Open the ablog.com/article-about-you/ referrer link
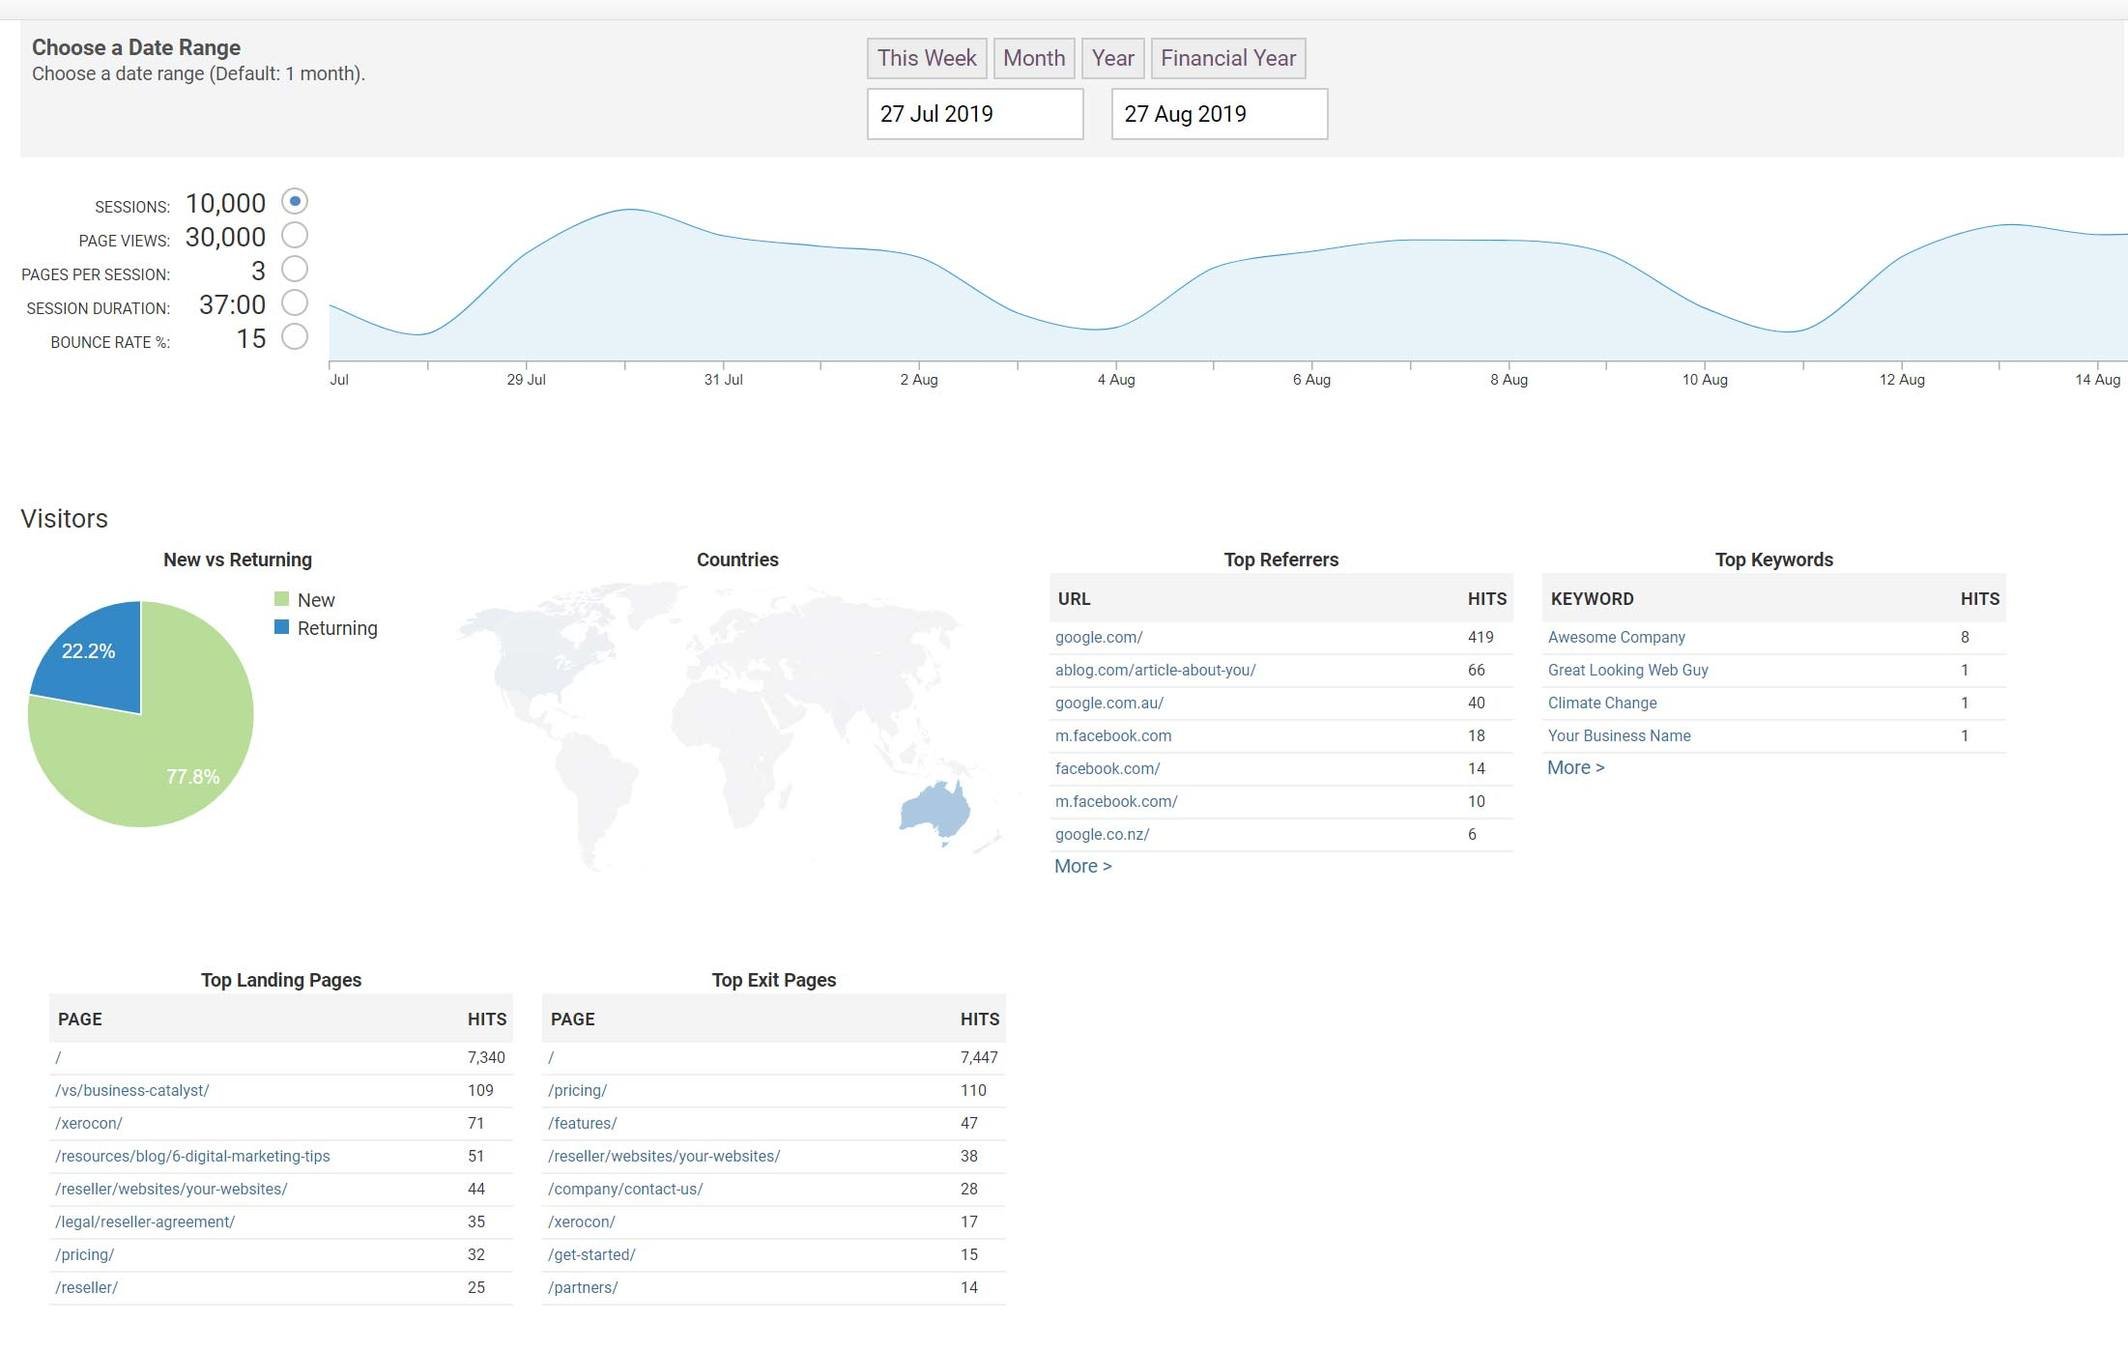 click(1155, 670)
